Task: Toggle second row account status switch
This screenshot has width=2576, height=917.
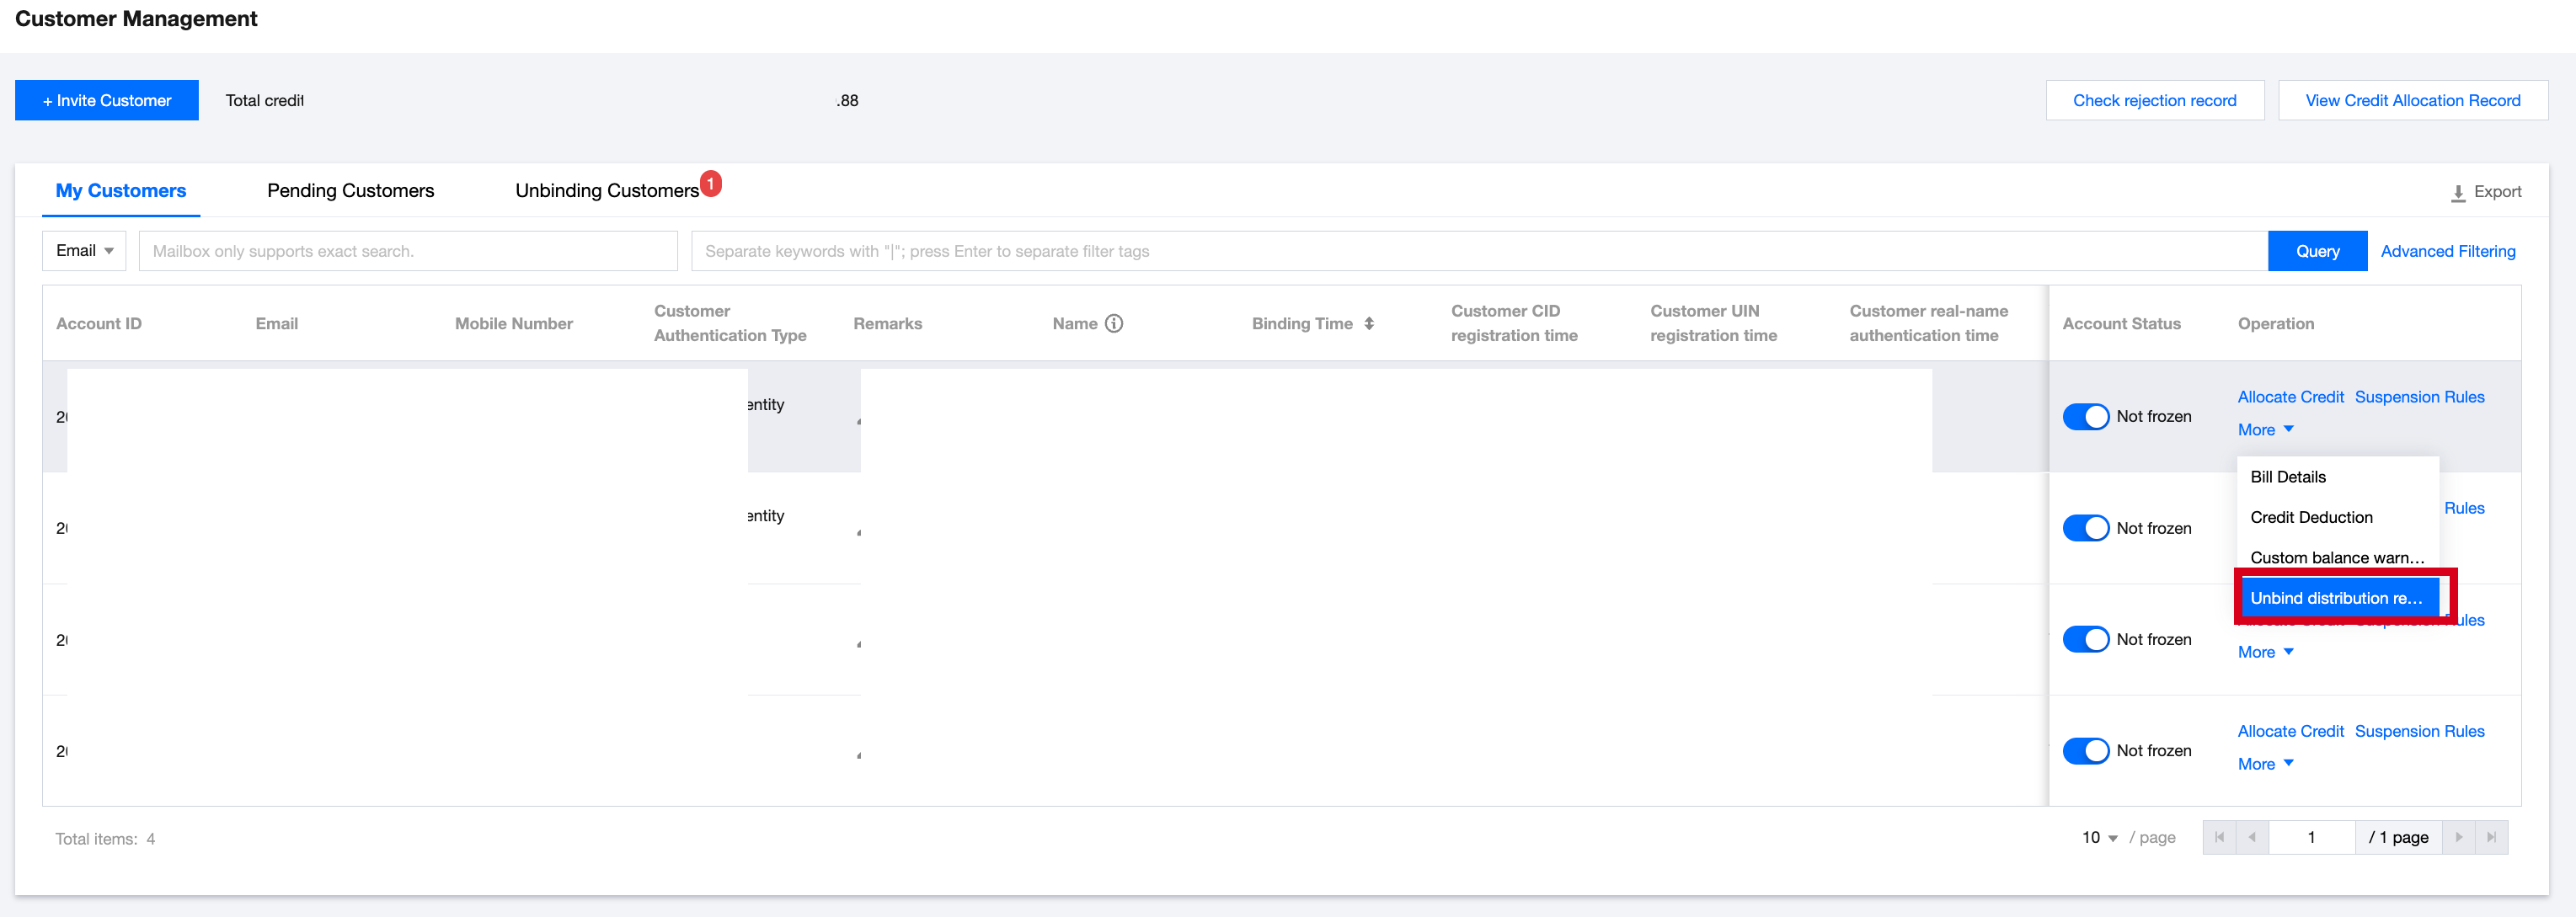Action: 2085,528
